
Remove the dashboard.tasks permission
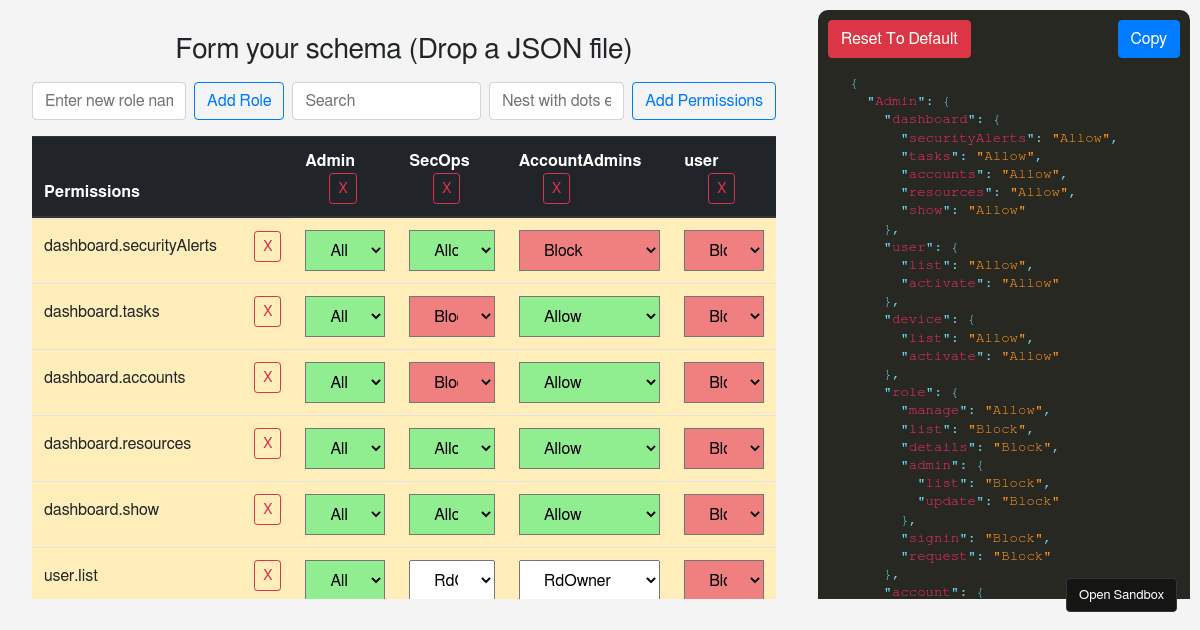point(267,311)
